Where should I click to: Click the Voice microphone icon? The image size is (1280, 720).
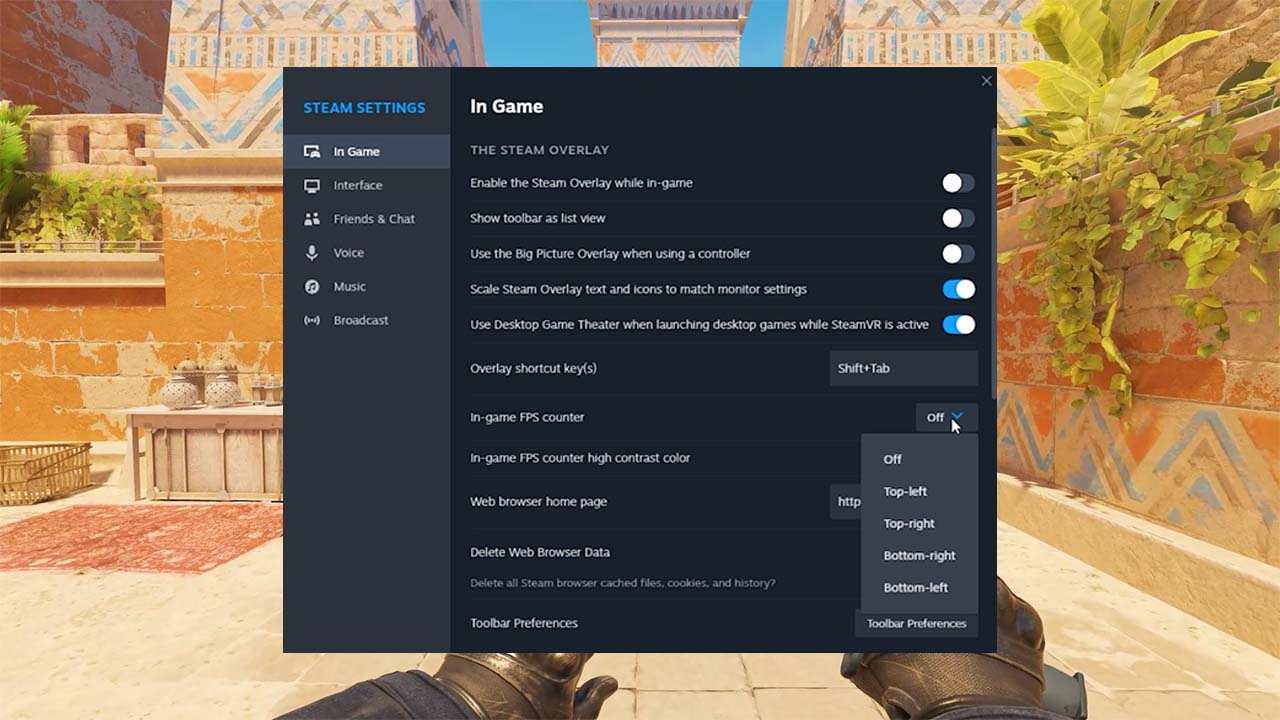click(312, 253)
